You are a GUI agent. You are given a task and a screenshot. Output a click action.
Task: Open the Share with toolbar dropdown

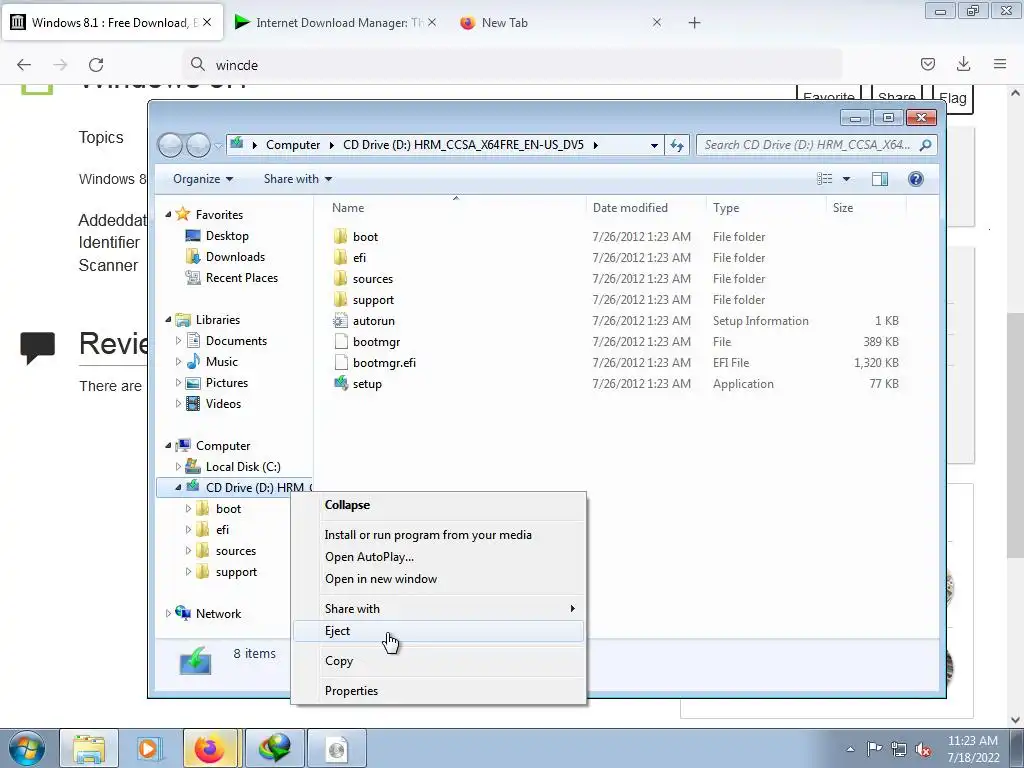coord(298,179)
